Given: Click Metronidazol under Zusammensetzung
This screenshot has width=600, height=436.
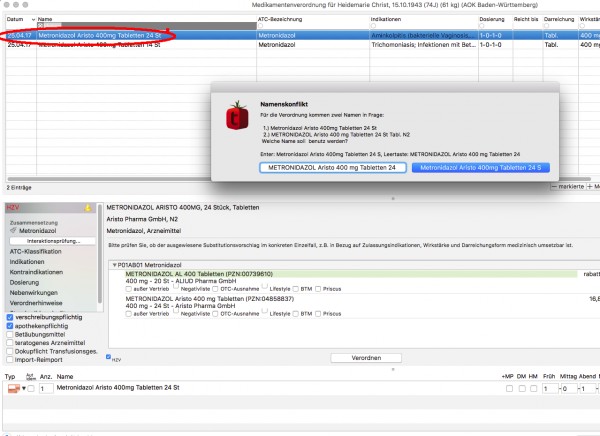Looking at the screenshot, I should [x=38, y=231].
